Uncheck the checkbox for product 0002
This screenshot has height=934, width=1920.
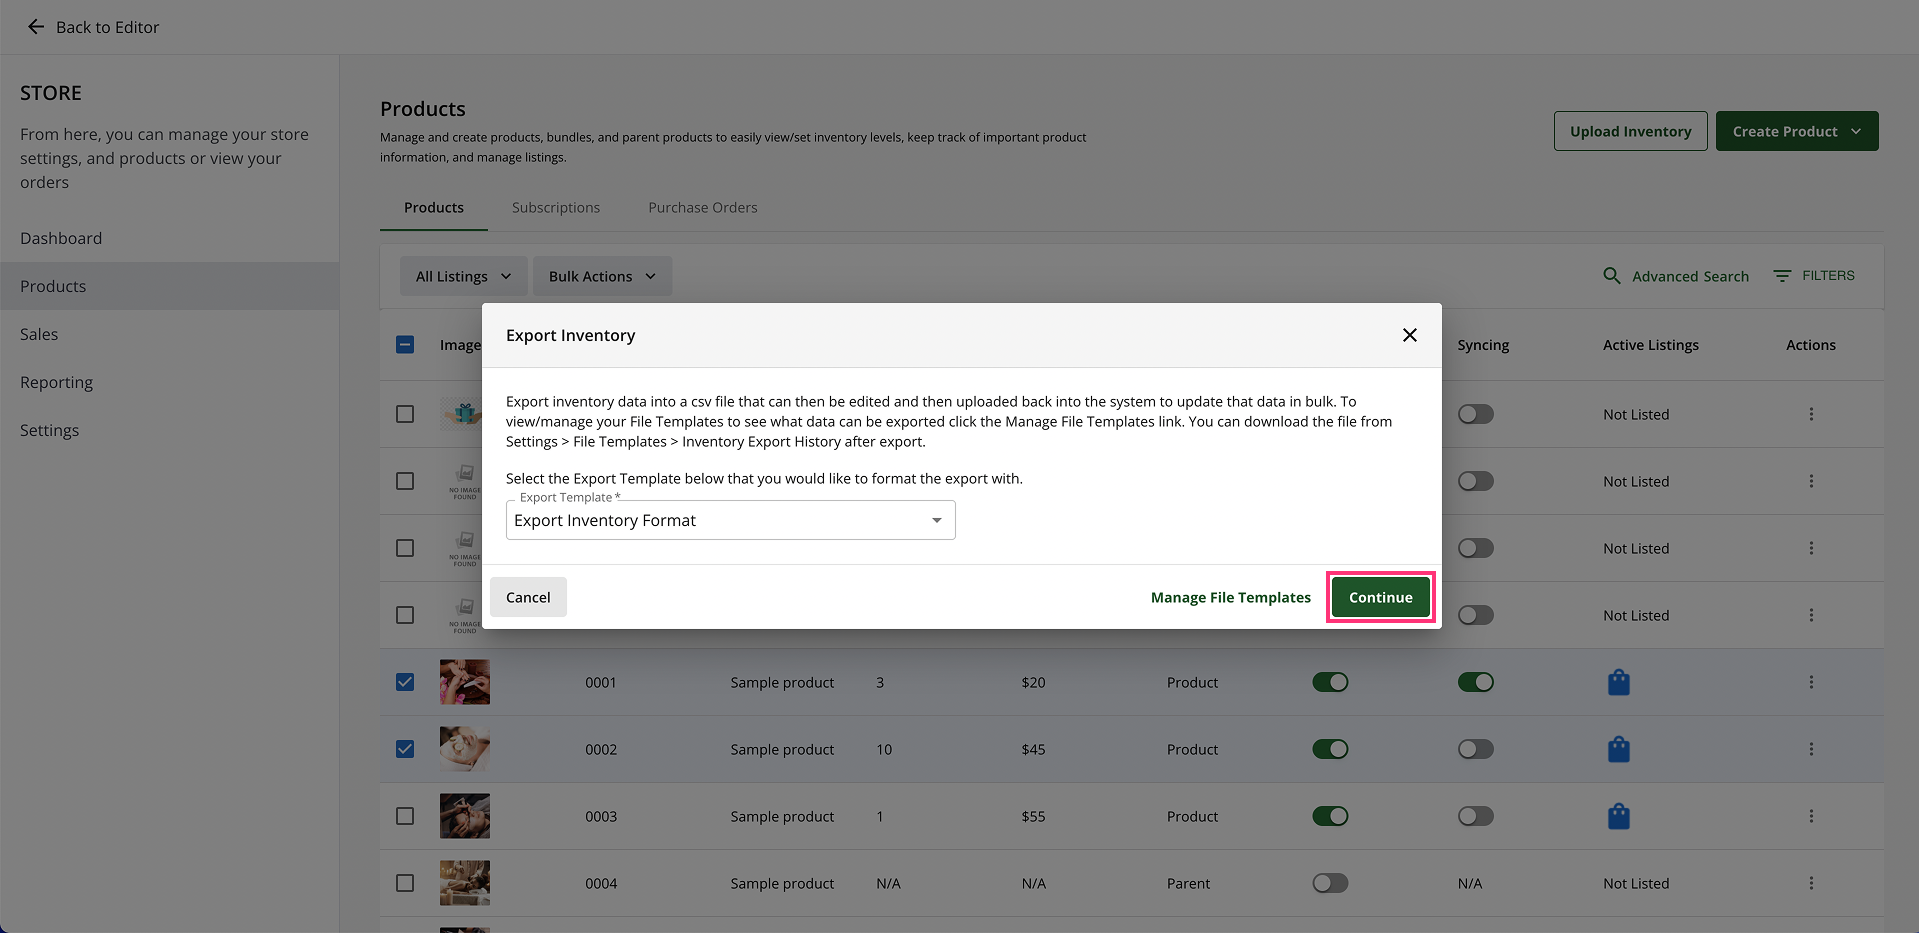tap(405, 749)
